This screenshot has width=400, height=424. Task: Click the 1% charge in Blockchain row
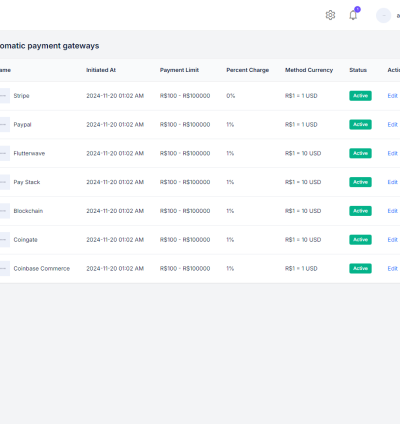coord(230,211)
